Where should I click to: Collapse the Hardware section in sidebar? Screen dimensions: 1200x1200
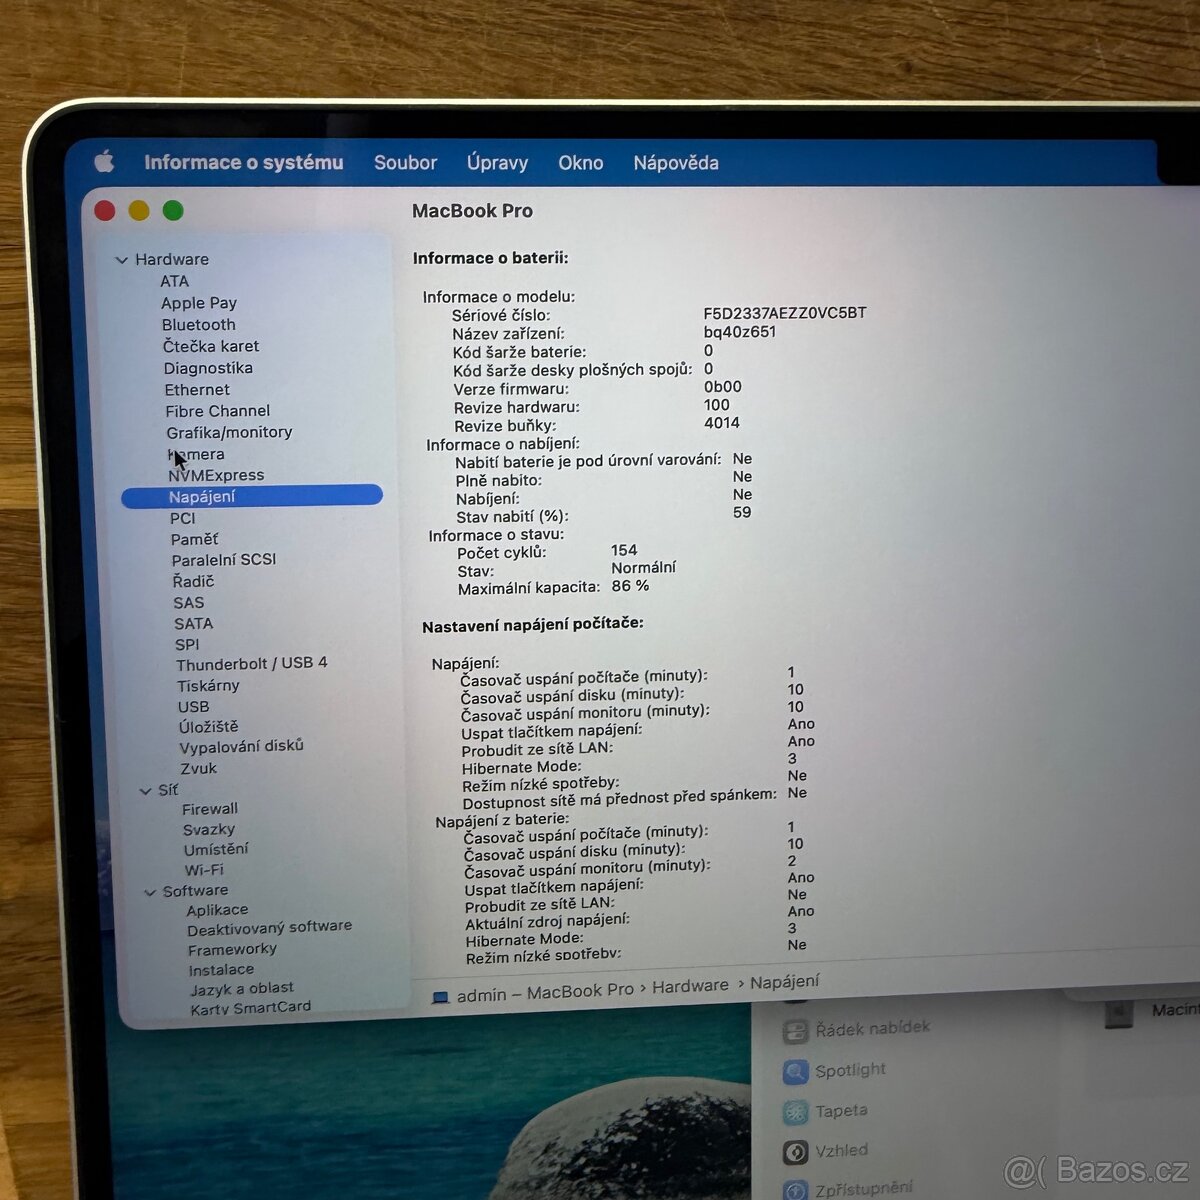[122, 259]
